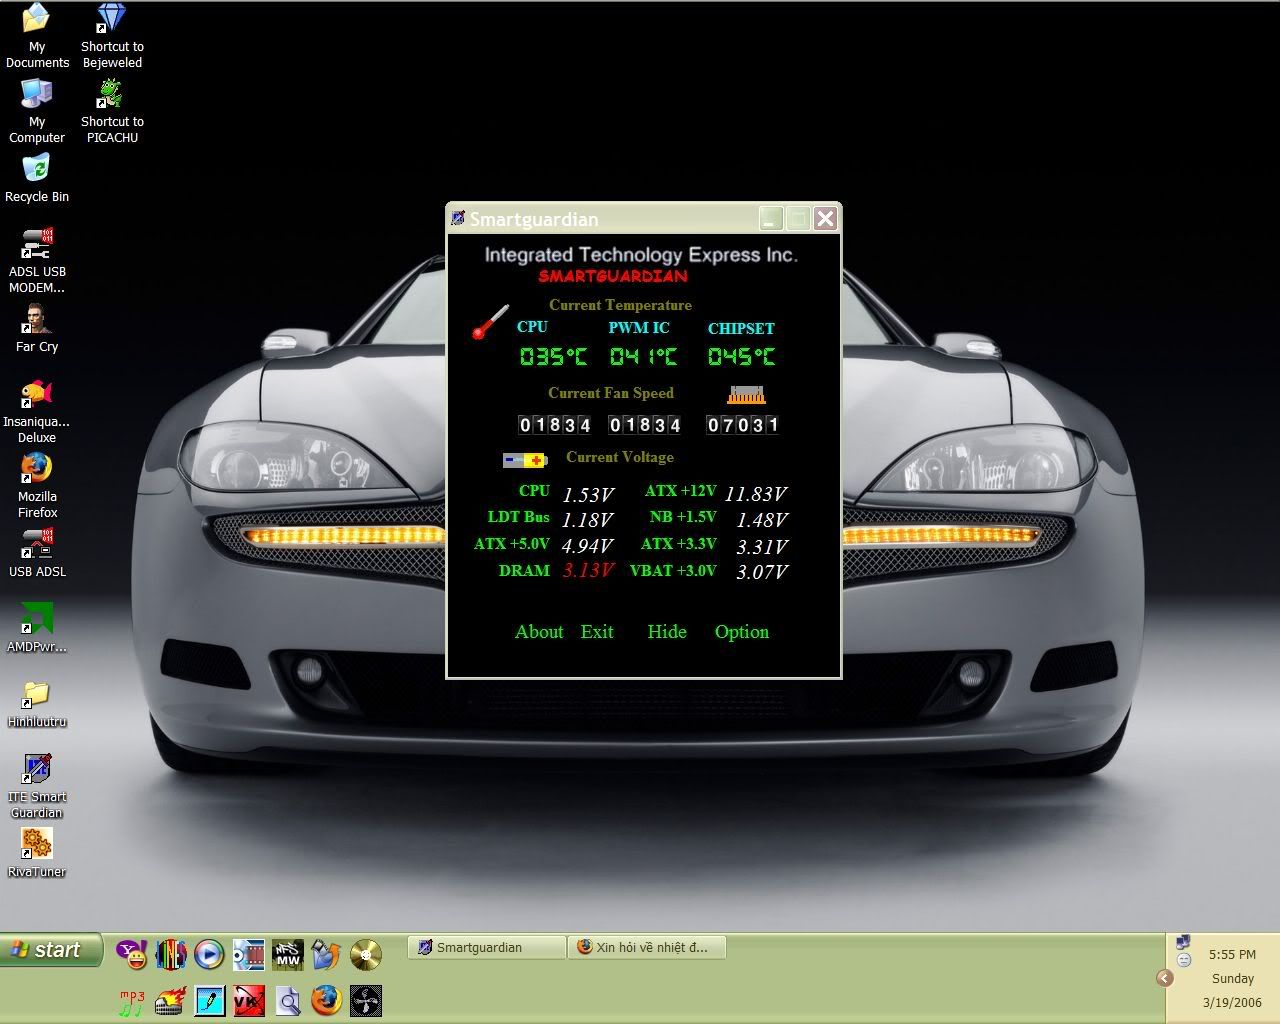Click the PWM IC temperature reading 041°C

643,356
